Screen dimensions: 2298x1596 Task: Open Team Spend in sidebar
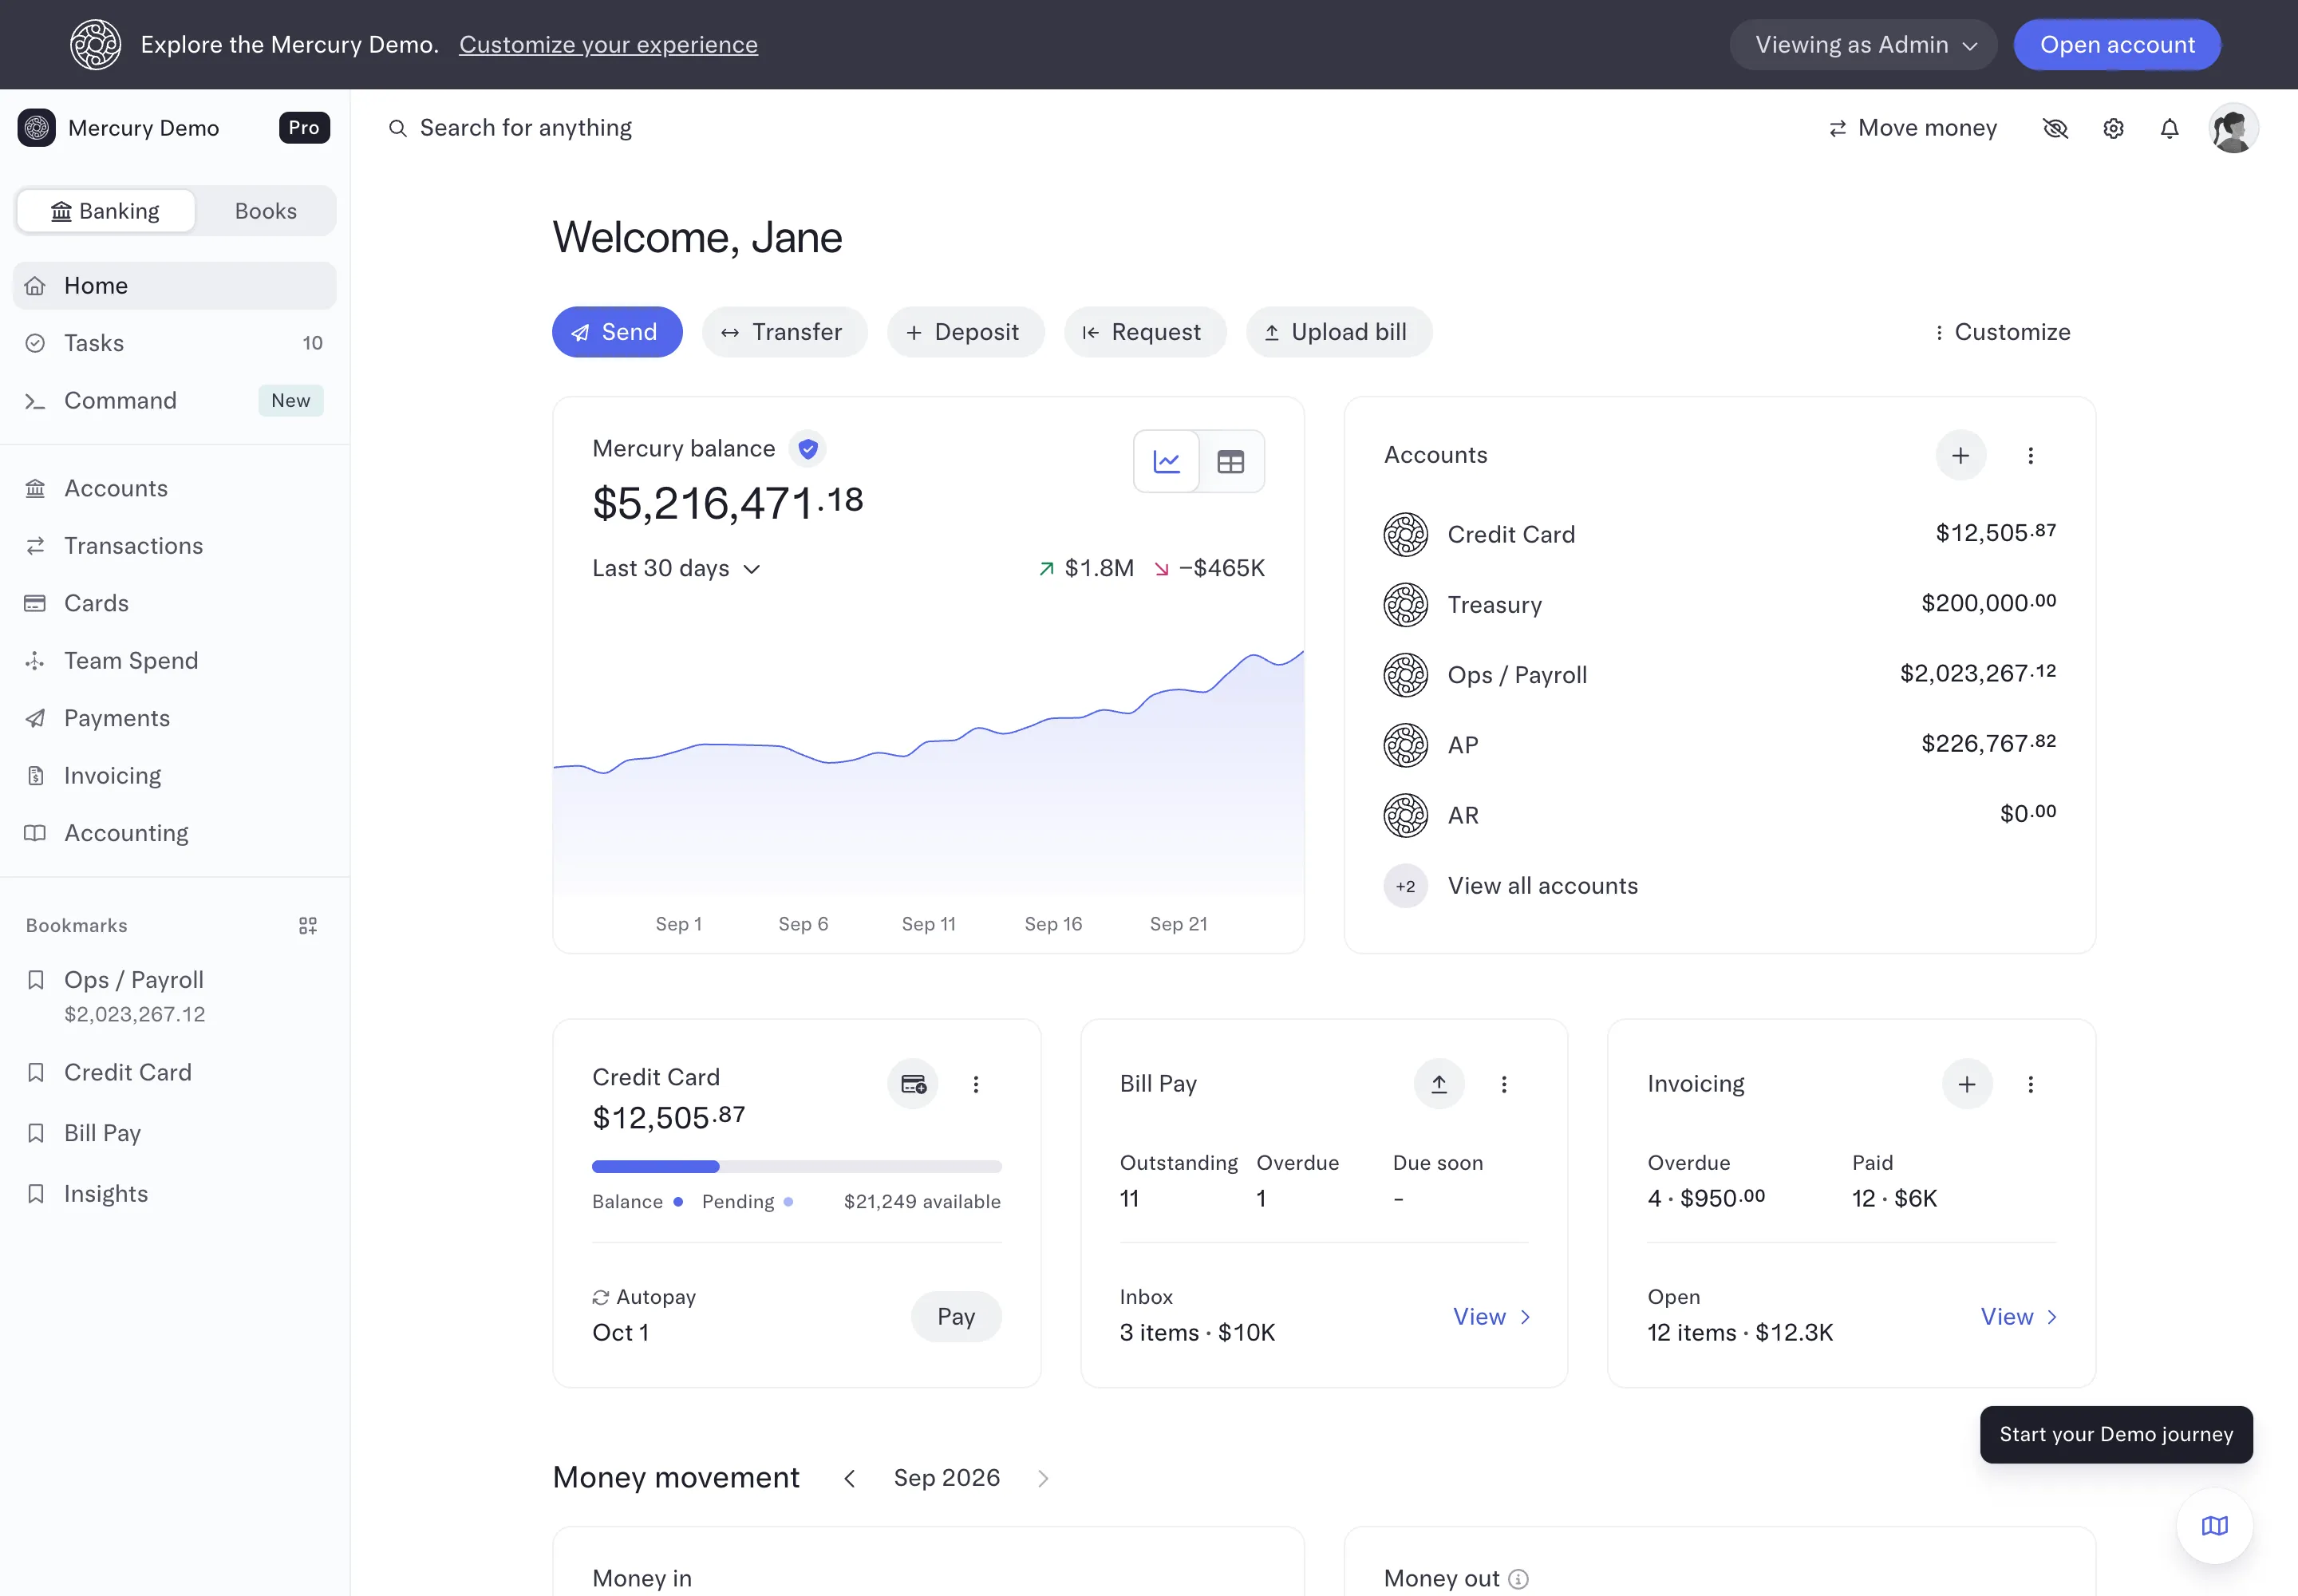pos(174,661)
